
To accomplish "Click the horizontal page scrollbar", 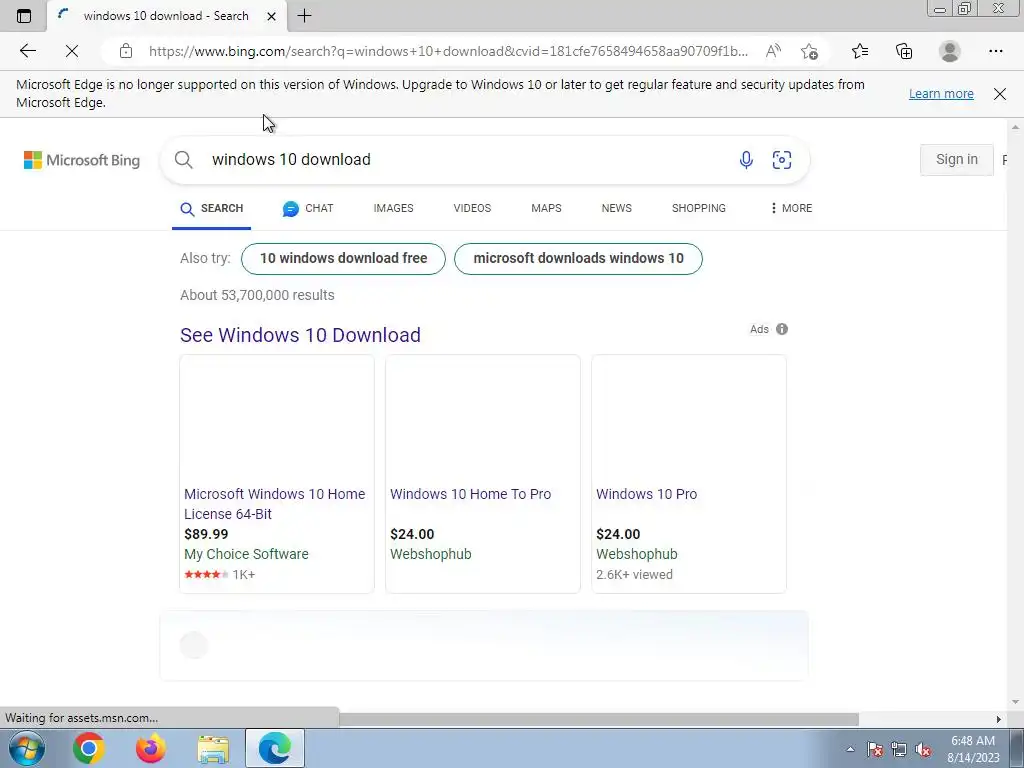I will tap(599, 719).
